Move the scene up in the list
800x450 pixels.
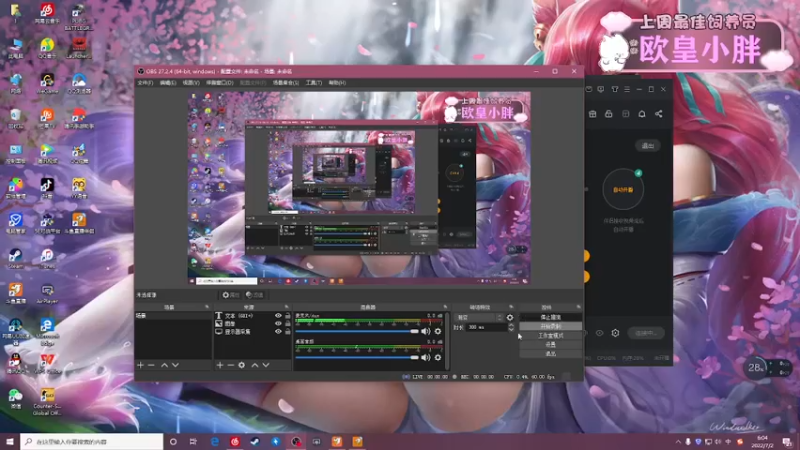(x=164, y=365)
